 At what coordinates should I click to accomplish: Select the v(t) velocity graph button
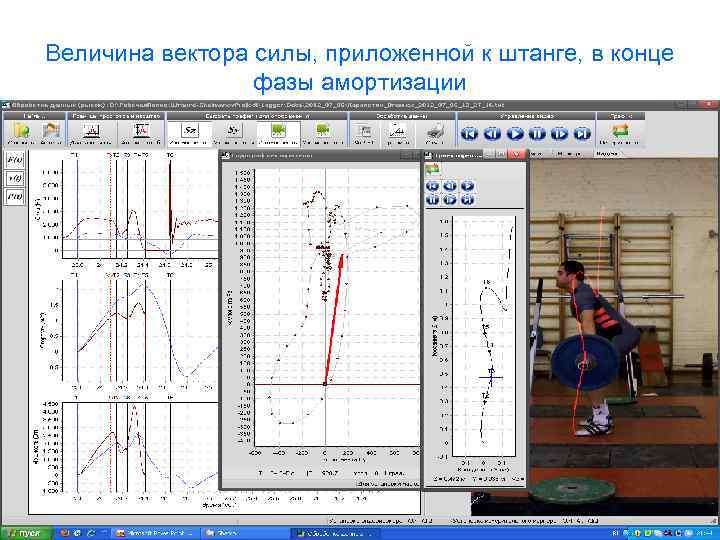[15, 178]
